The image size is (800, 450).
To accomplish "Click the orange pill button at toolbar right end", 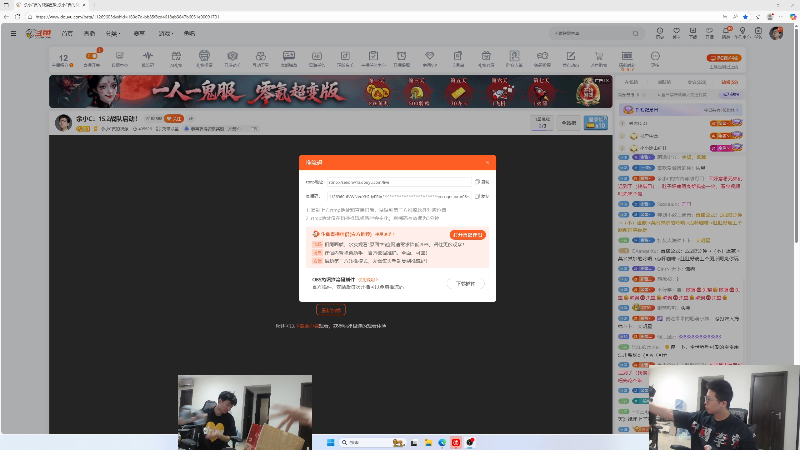I will (723, 58).
